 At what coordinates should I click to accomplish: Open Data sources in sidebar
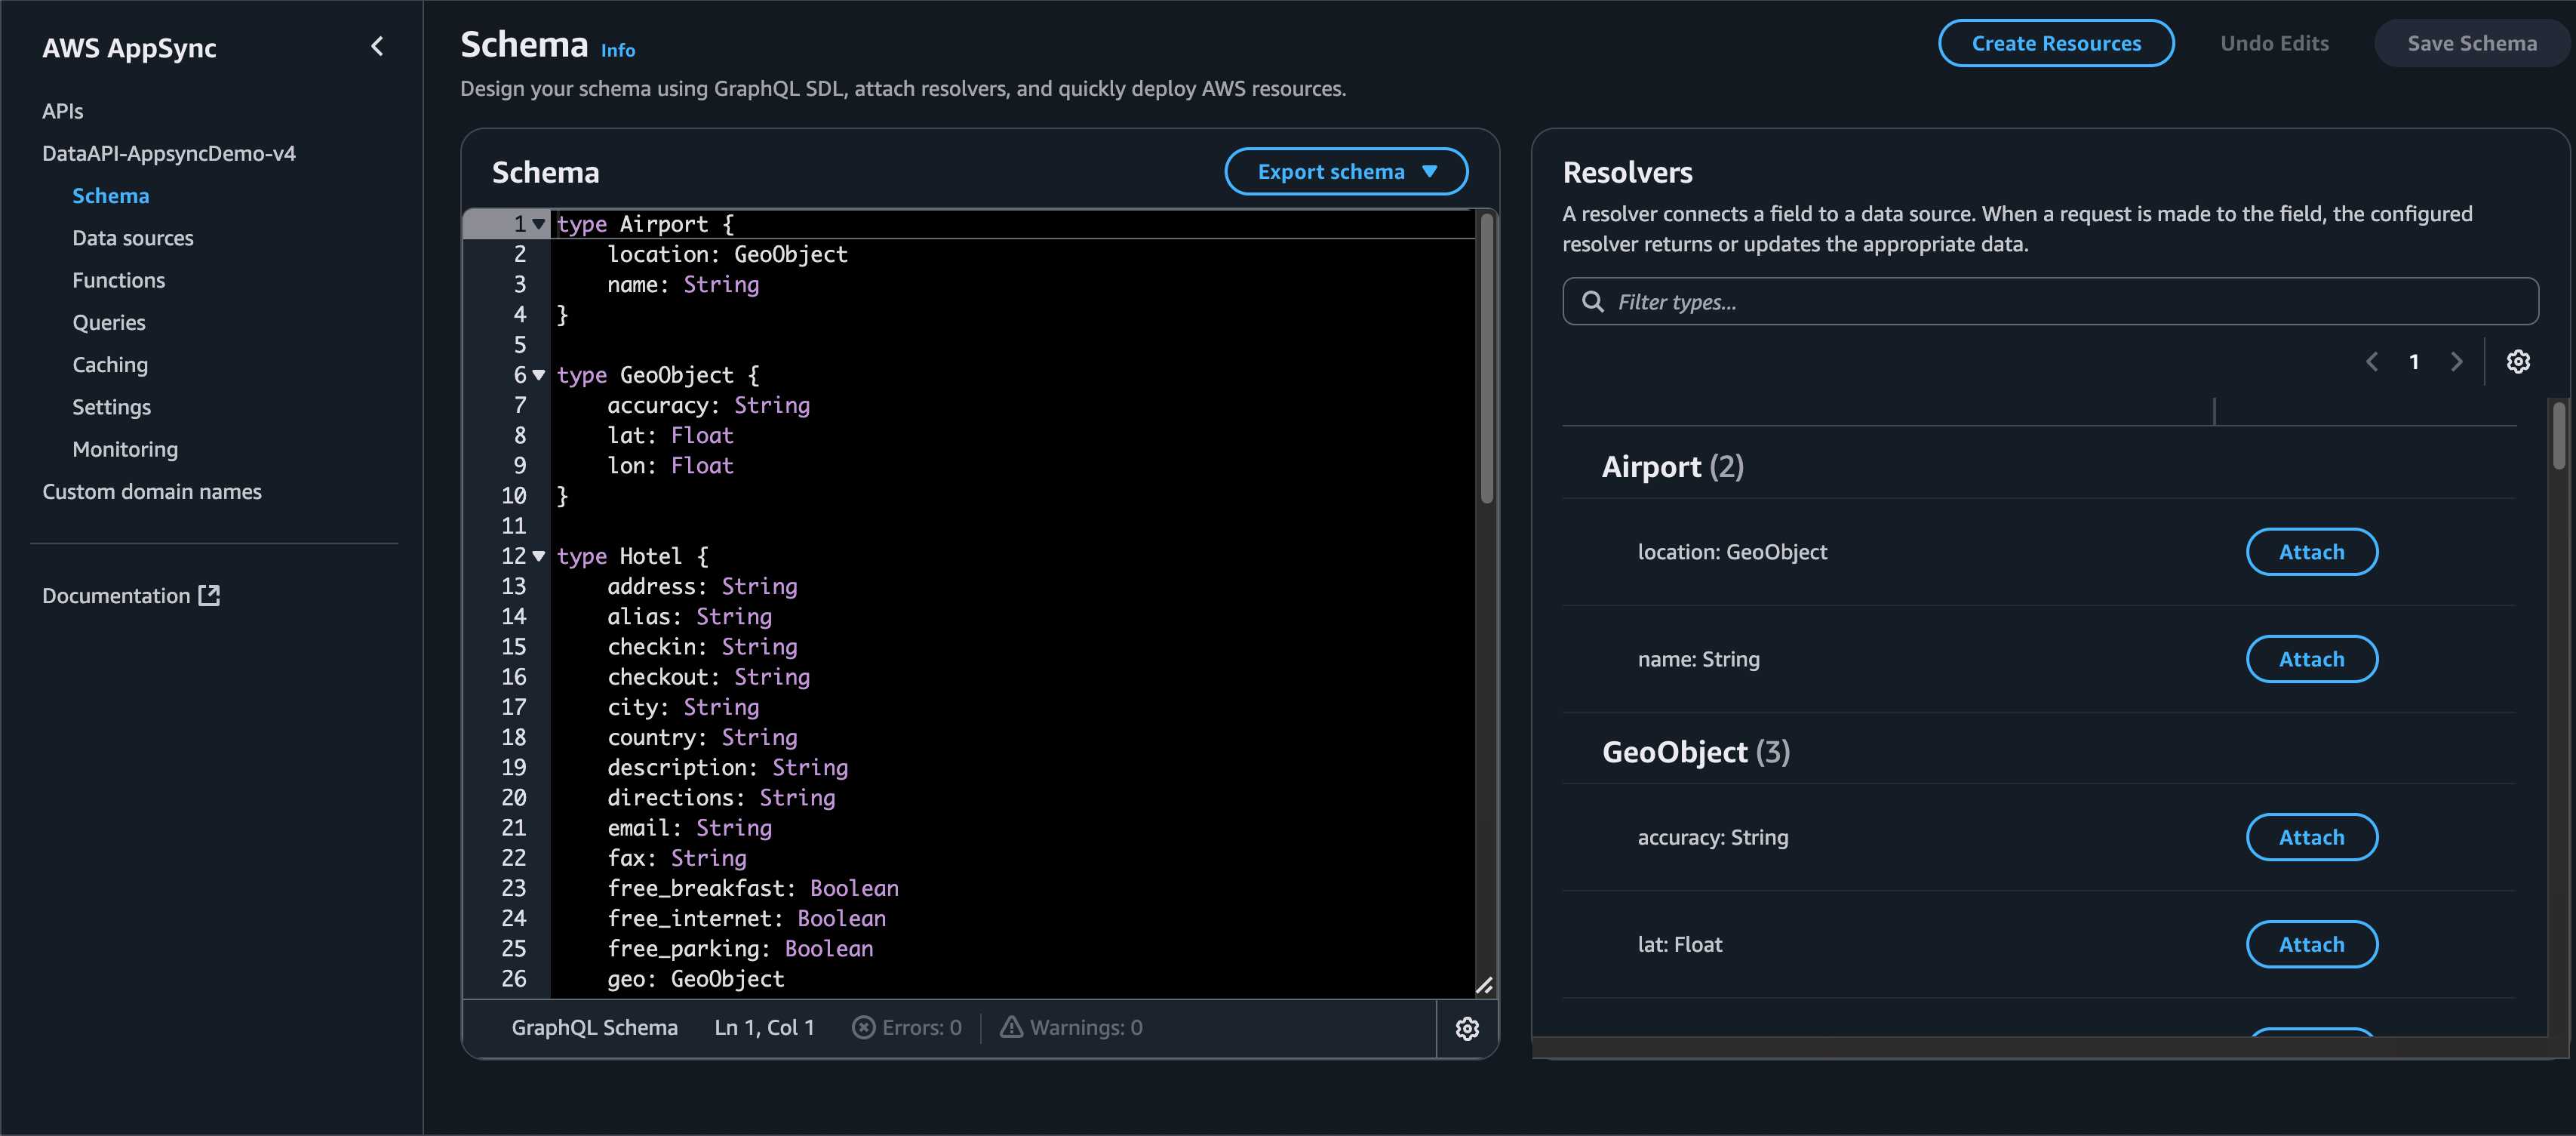[x=133, y=238]
